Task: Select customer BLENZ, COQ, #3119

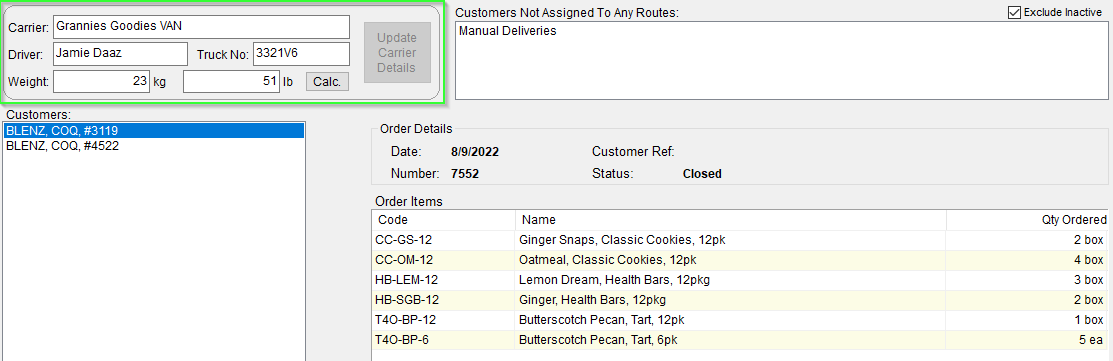Action: point(153,130)
